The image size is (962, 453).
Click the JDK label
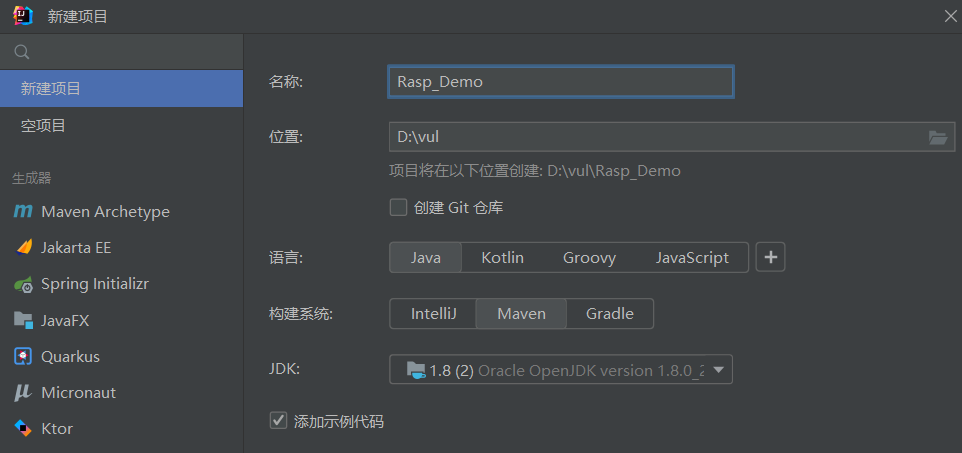284,370
